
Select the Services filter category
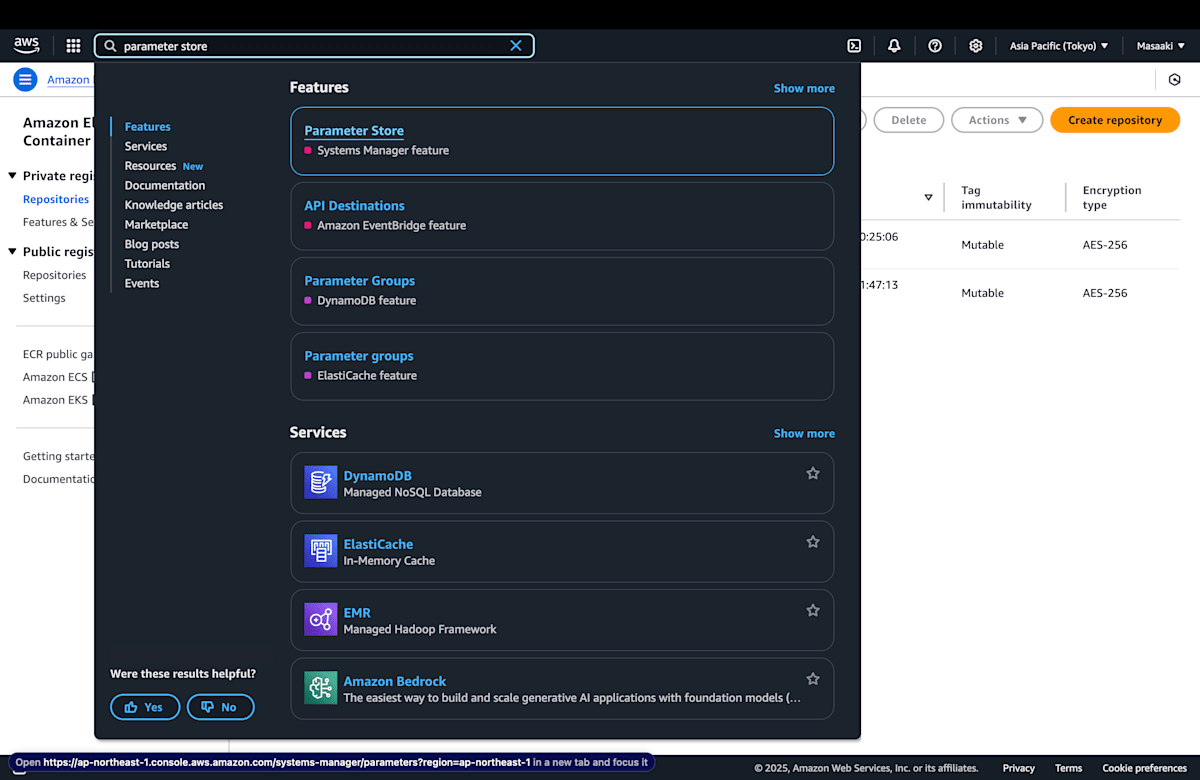pyautogui.click(x=146, y=146)
